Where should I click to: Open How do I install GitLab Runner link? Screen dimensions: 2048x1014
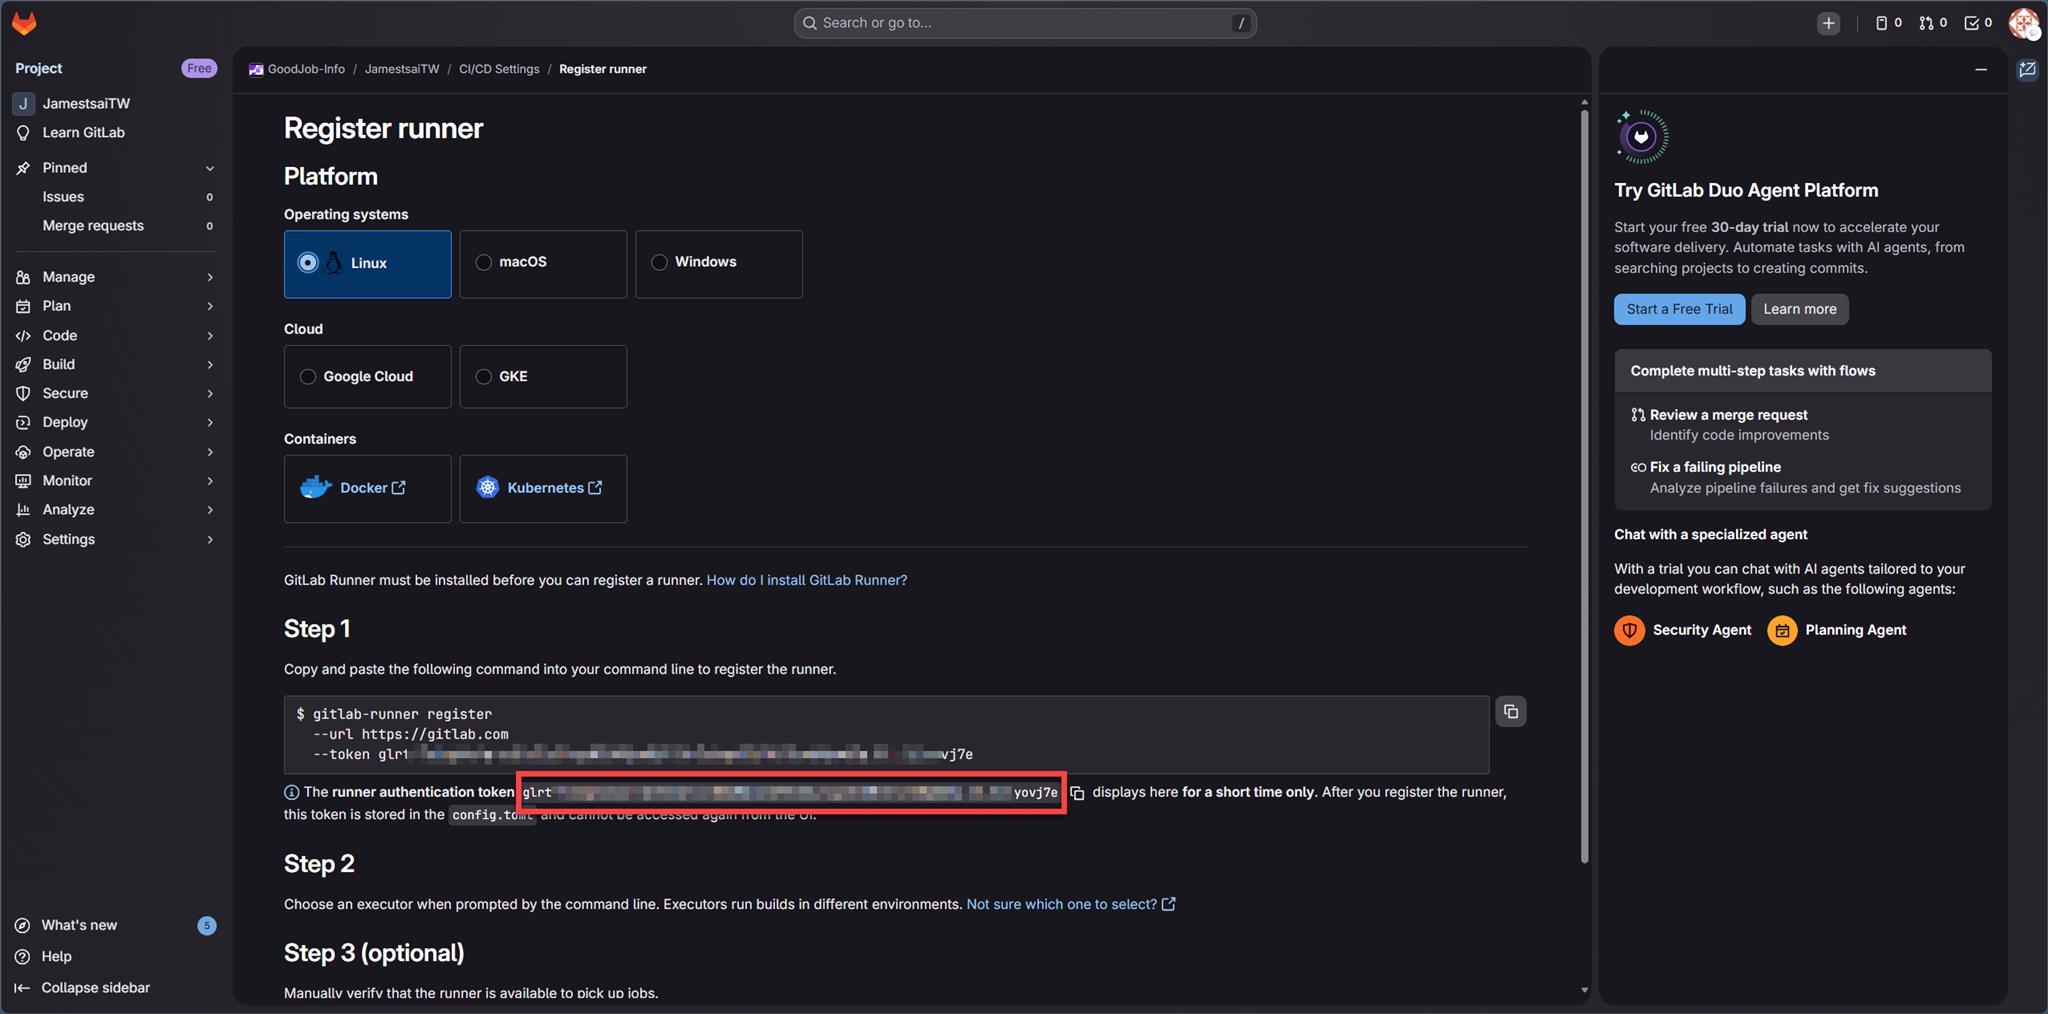pos(806,580)
